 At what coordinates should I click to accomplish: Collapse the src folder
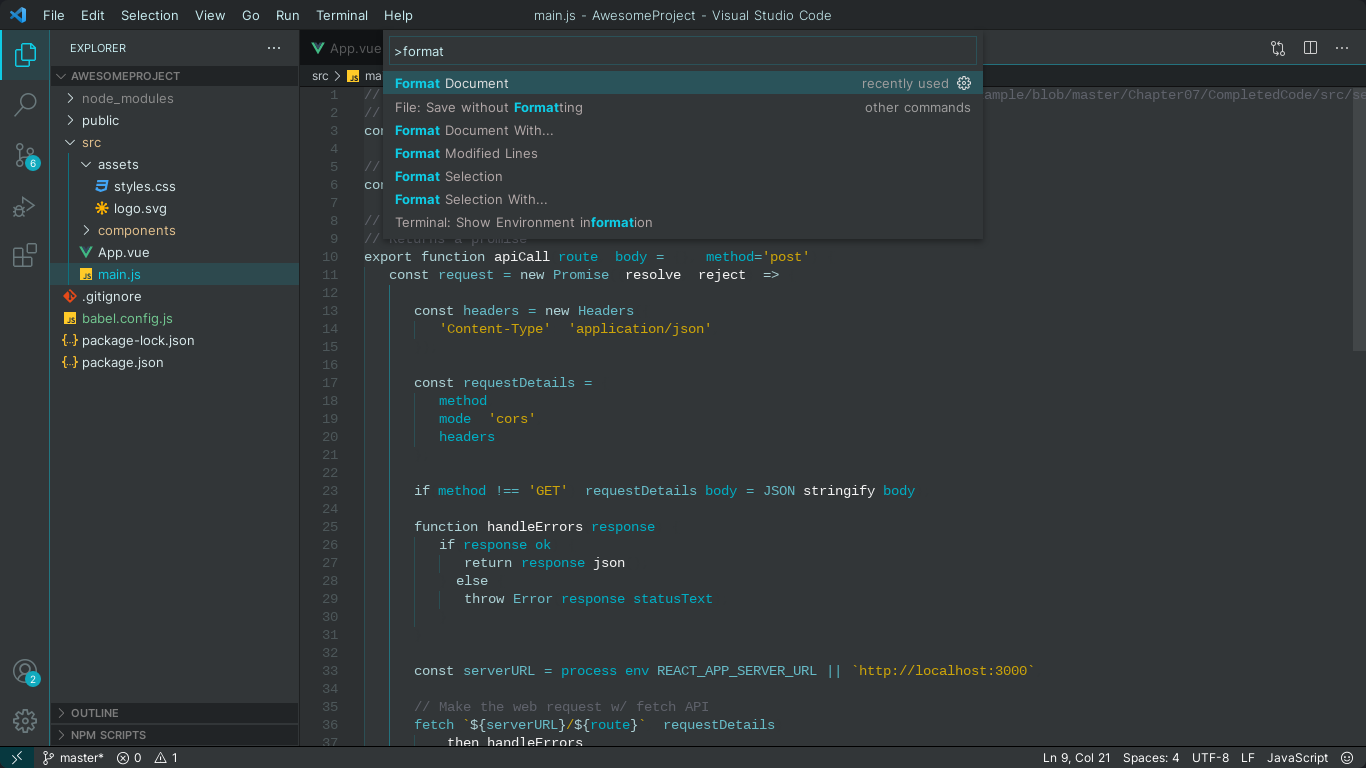coord(175,142)
